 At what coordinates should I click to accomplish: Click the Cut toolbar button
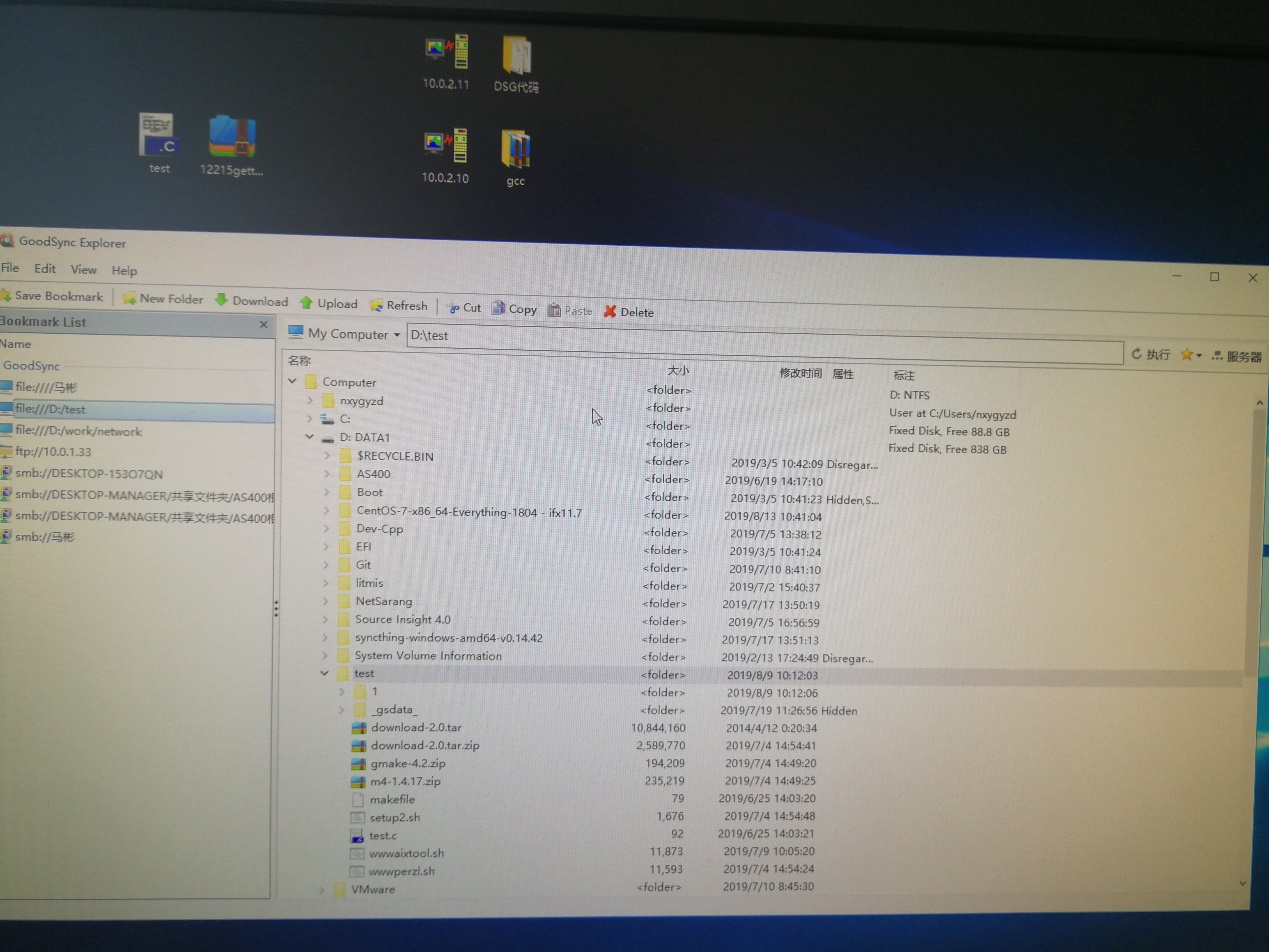[x=463, y=308]
